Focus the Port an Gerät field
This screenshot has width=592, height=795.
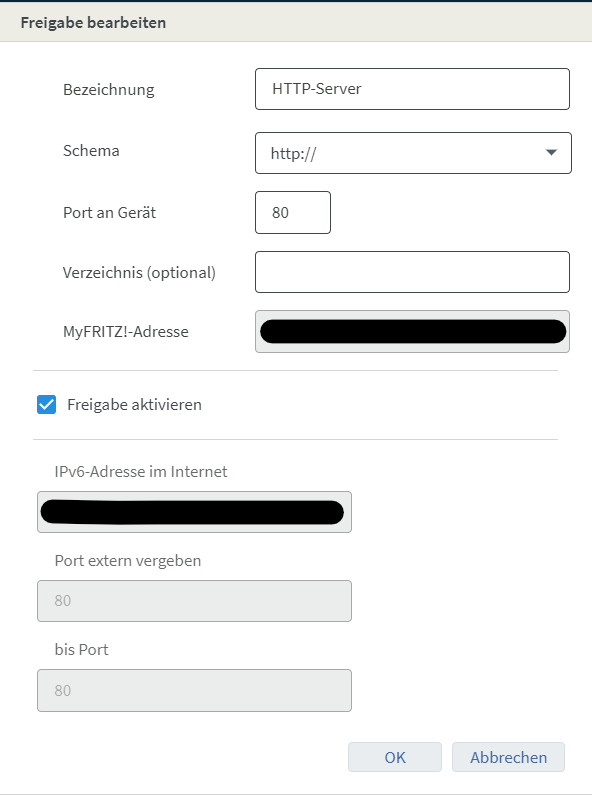293,212
